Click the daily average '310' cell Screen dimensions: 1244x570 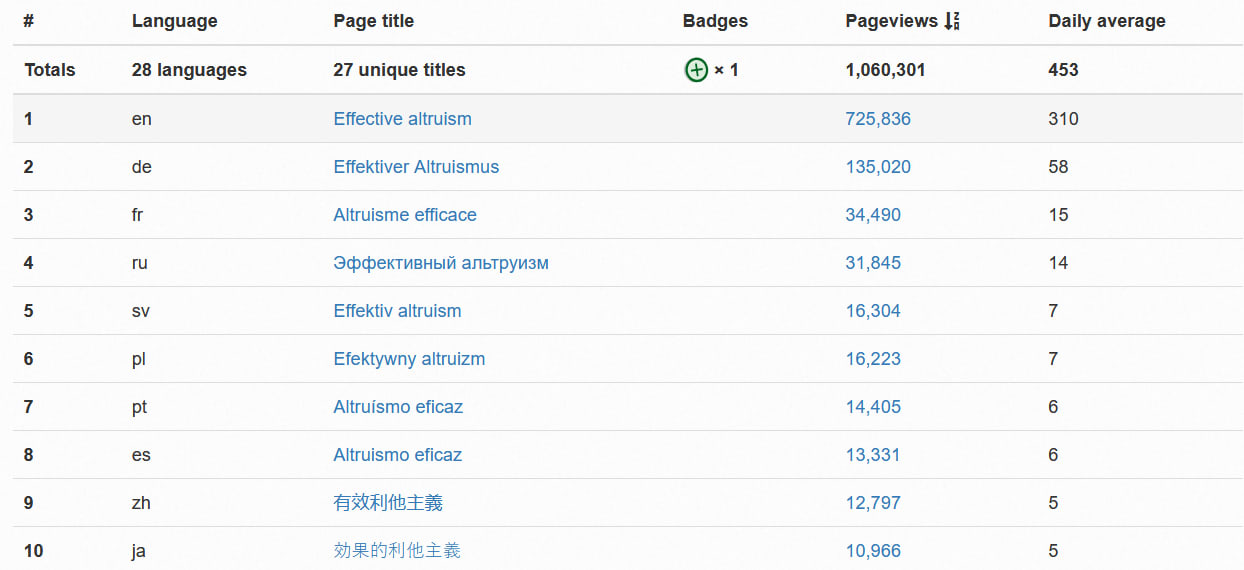pyautogui.click(x=1063, y=119)
